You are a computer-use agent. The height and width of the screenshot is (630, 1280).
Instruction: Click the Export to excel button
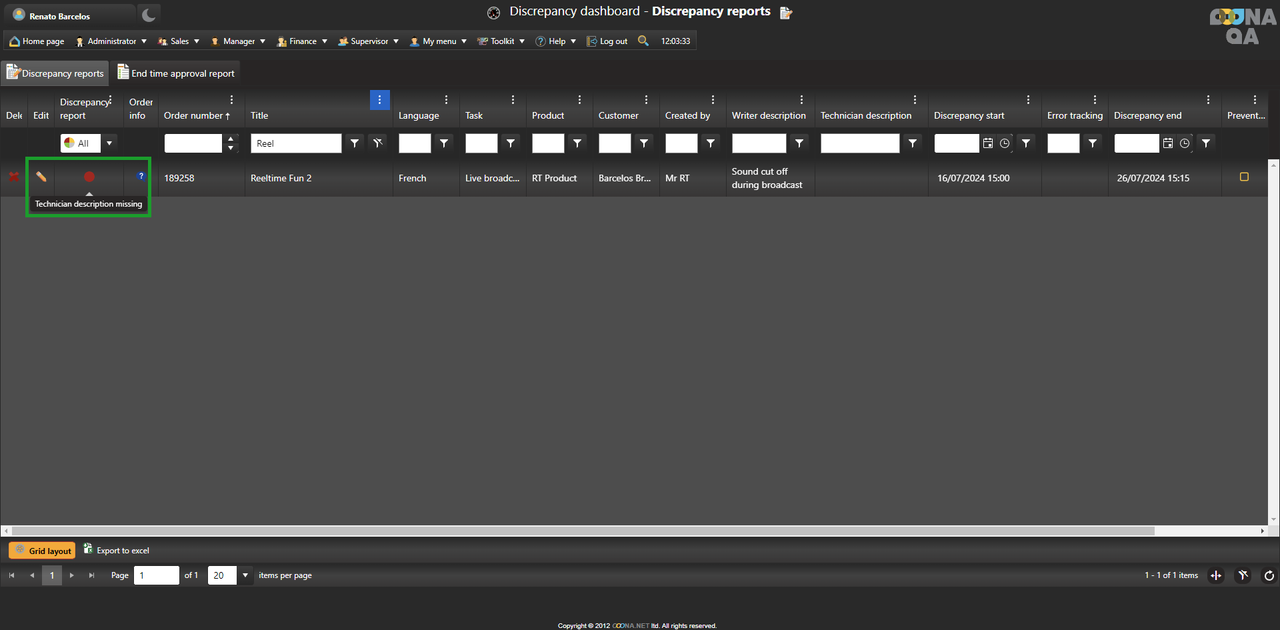(116, 550)
